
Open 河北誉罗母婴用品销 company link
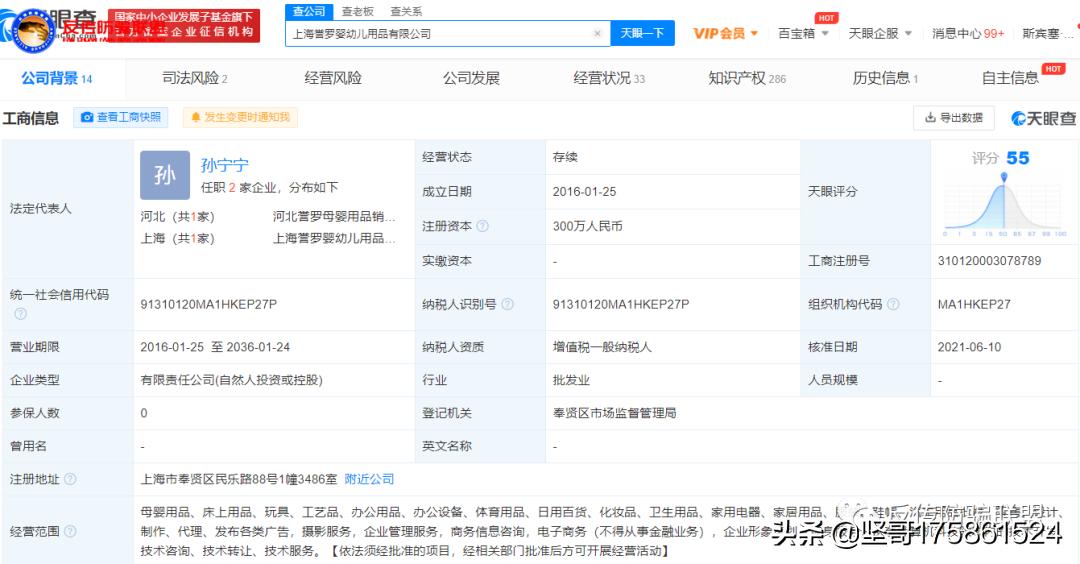[334, 217]
